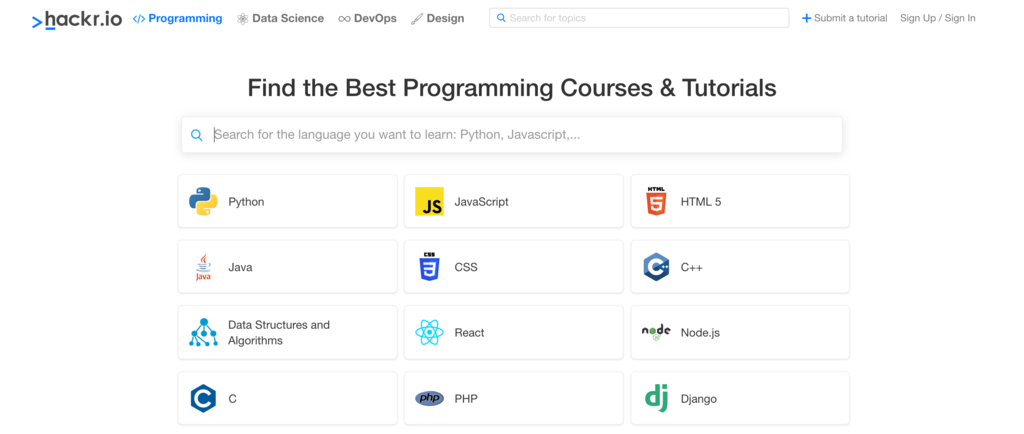The image size is (1024, 434).
Task: Select the C language label
Action: point(232,398)
